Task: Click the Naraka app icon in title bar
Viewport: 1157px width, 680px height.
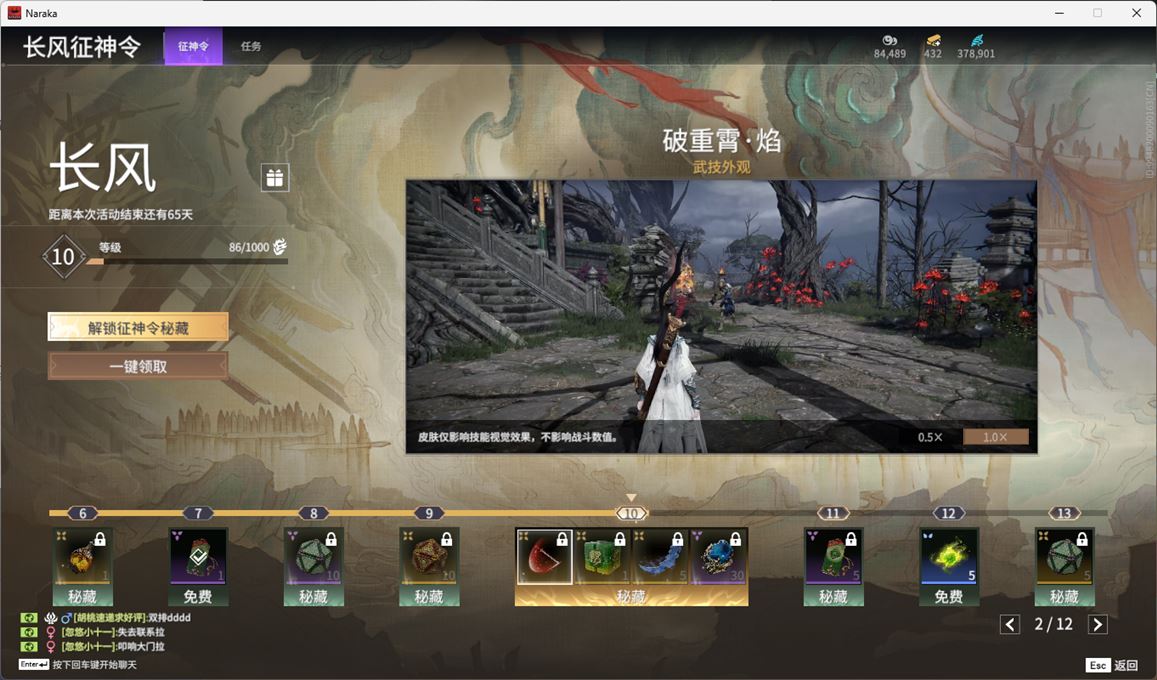Action: click(x=14, y=13)
